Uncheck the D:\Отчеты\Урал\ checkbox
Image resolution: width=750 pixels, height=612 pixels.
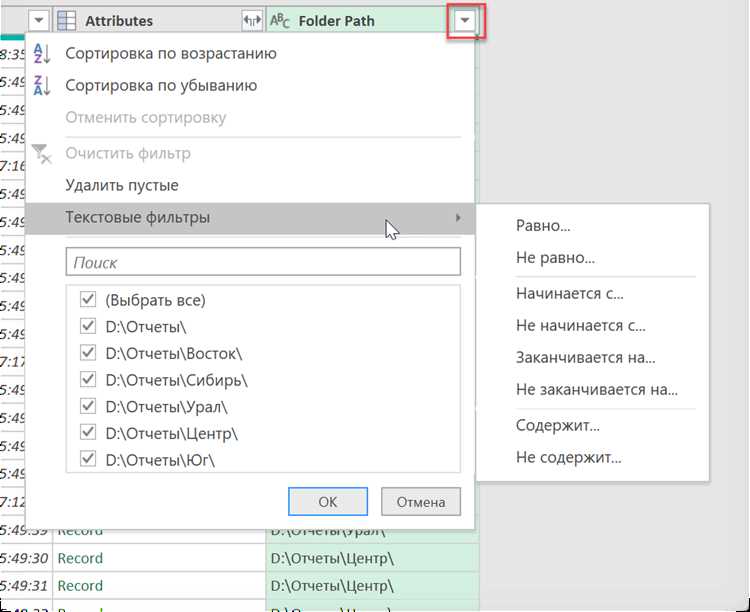pos(88,406)
